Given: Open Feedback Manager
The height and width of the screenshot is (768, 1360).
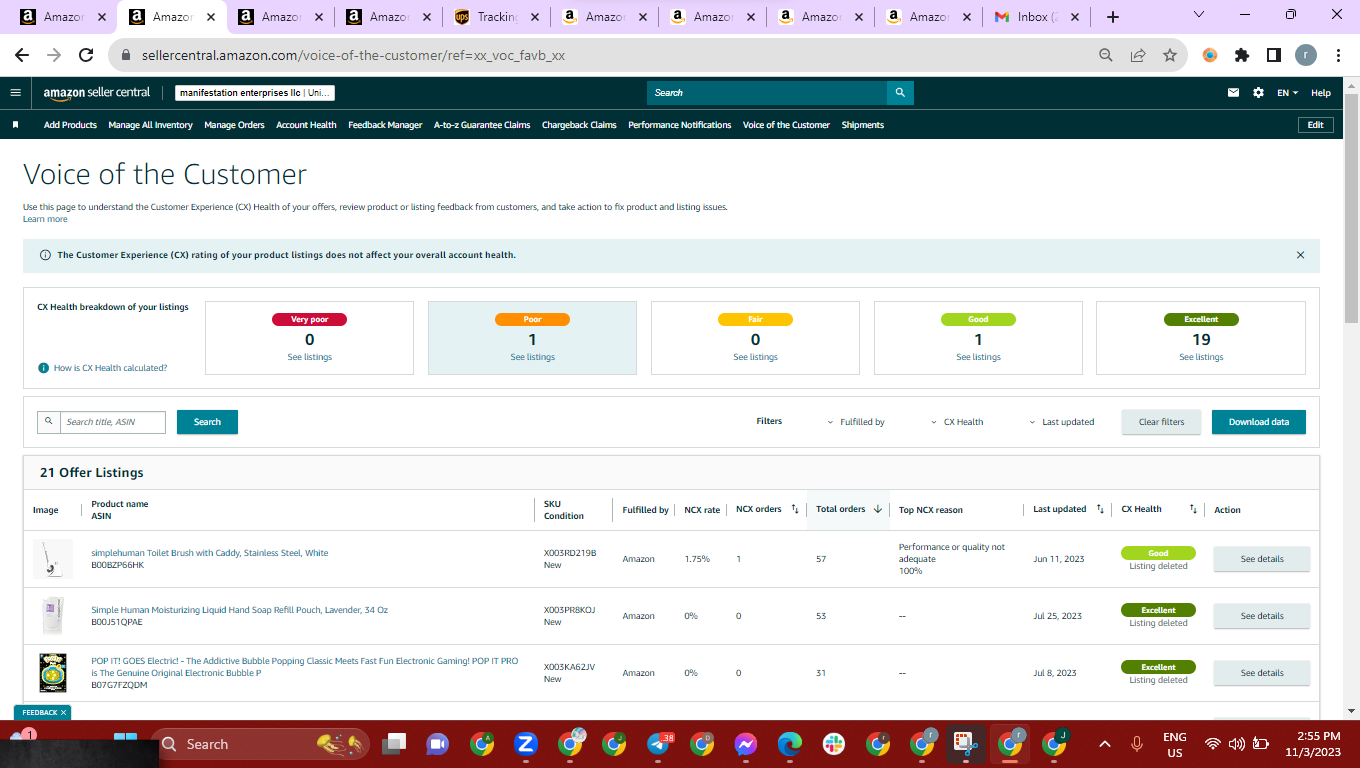Looking at the screenshot, I should pyautogui.click(x=385, y=125).
